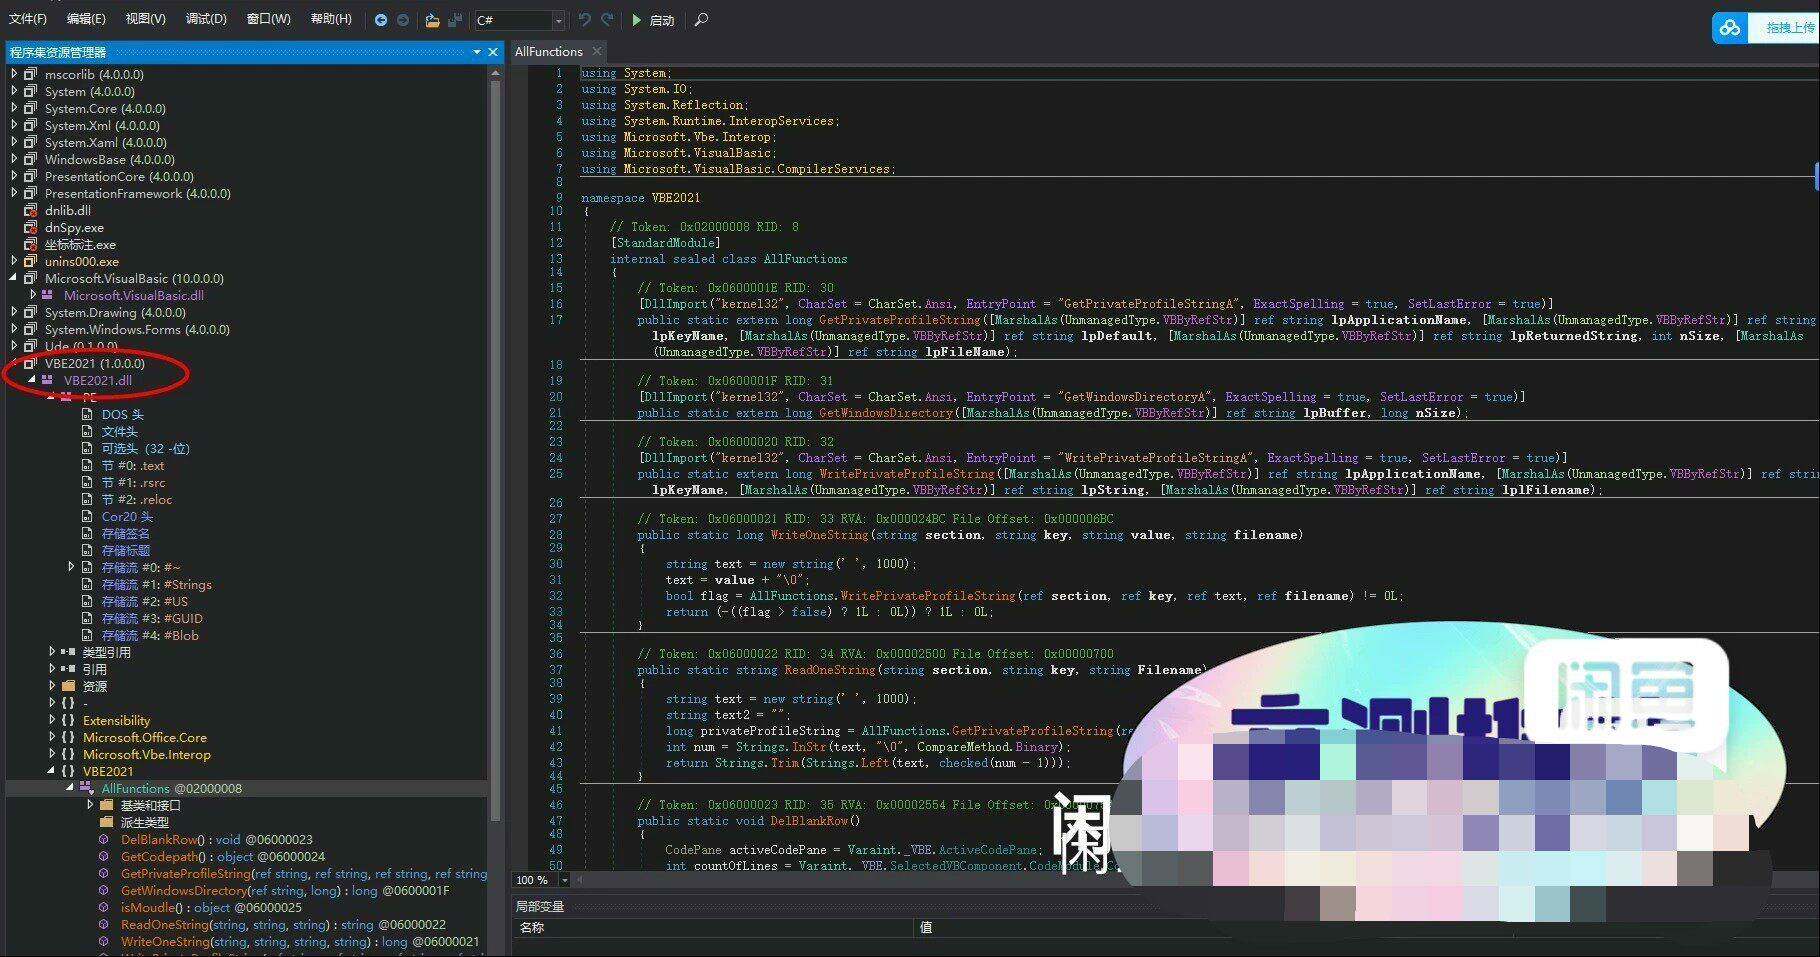Close the AllFunctions tab
The width and height of the screenshot is (1820, 957).
[597, 52]
